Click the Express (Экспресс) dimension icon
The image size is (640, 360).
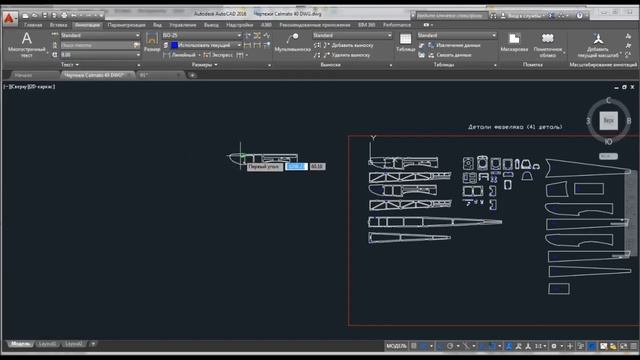207,55
